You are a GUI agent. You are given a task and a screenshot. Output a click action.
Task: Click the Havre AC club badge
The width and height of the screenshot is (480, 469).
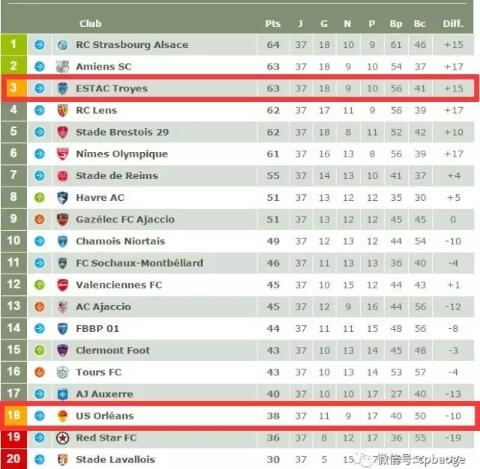[62, 198]
